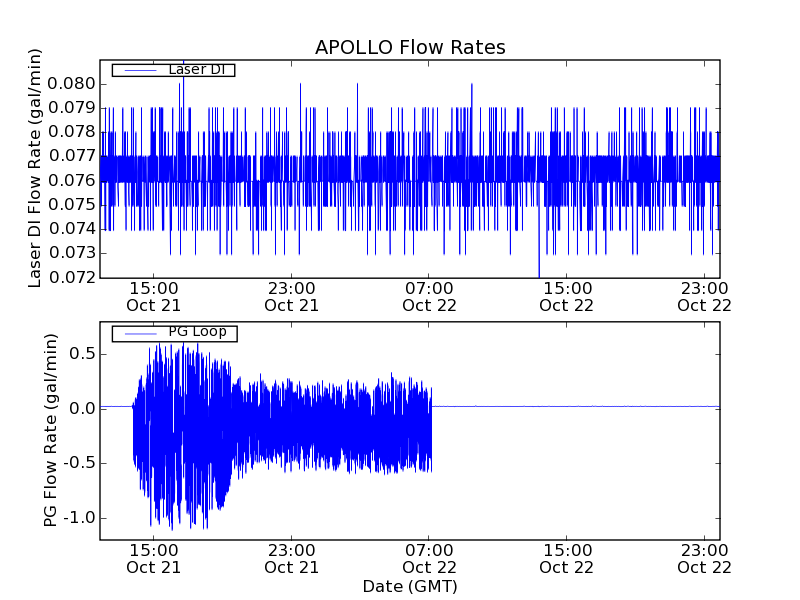800x600 pixels.
Task: Click the 0.078 tick label
Action: tap(72, 132)
